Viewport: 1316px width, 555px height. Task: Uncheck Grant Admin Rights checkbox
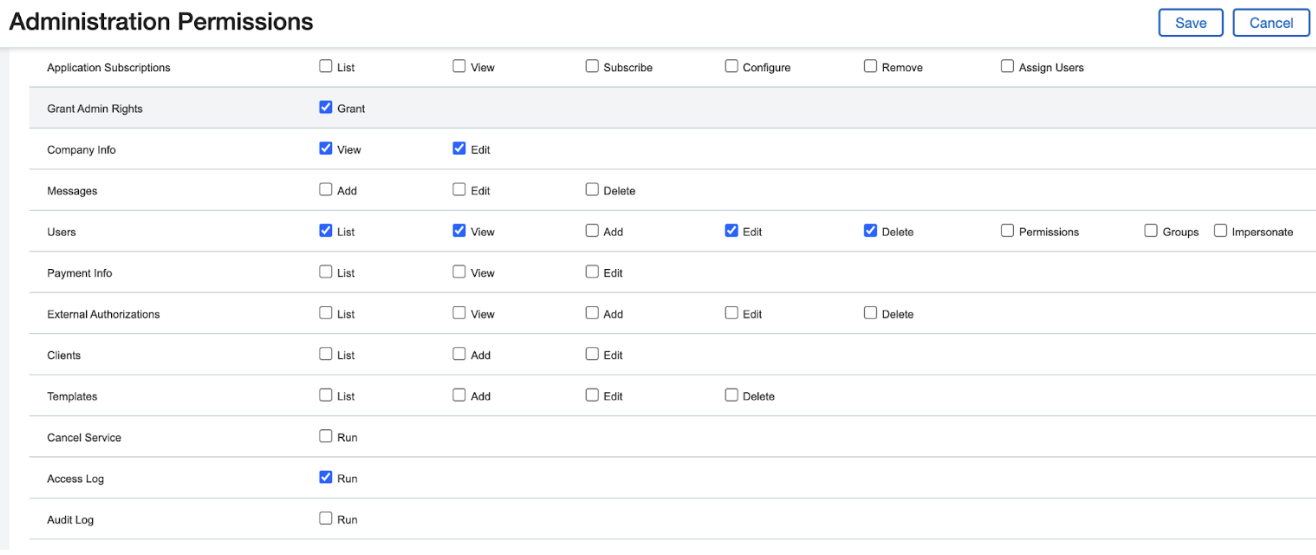point(326,107)
